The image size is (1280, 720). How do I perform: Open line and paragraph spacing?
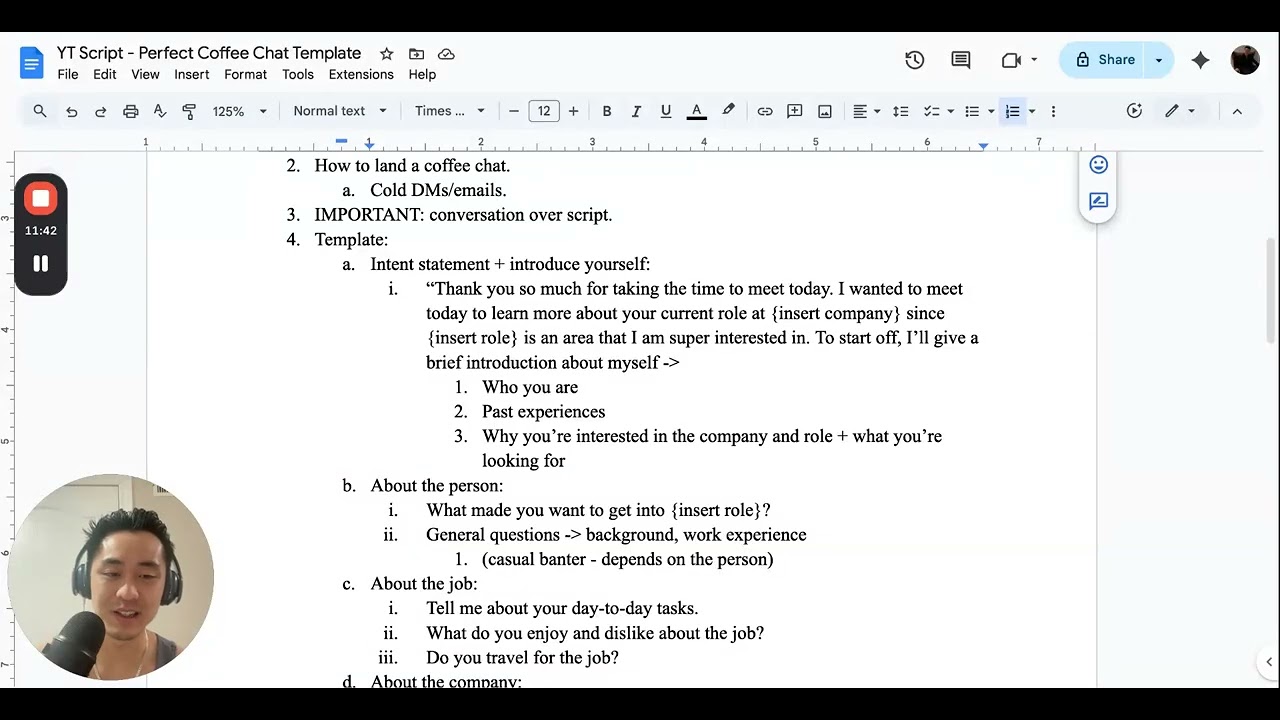pyautogui.click(x=900, y=111)
